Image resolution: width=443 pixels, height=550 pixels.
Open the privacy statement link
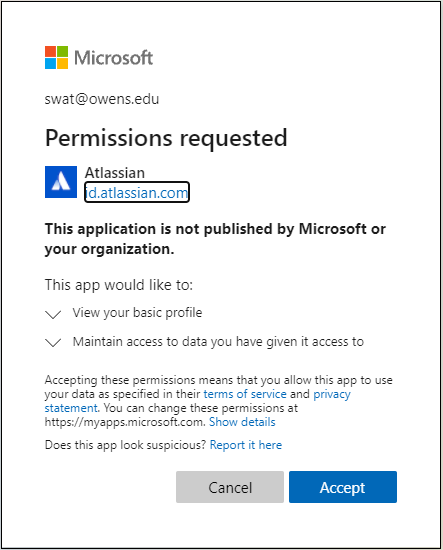197,401
